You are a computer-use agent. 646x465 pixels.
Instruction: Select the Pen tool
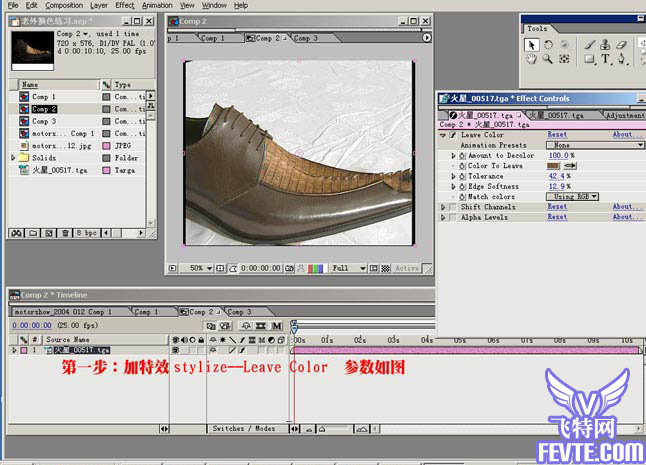tap(622, 59)
